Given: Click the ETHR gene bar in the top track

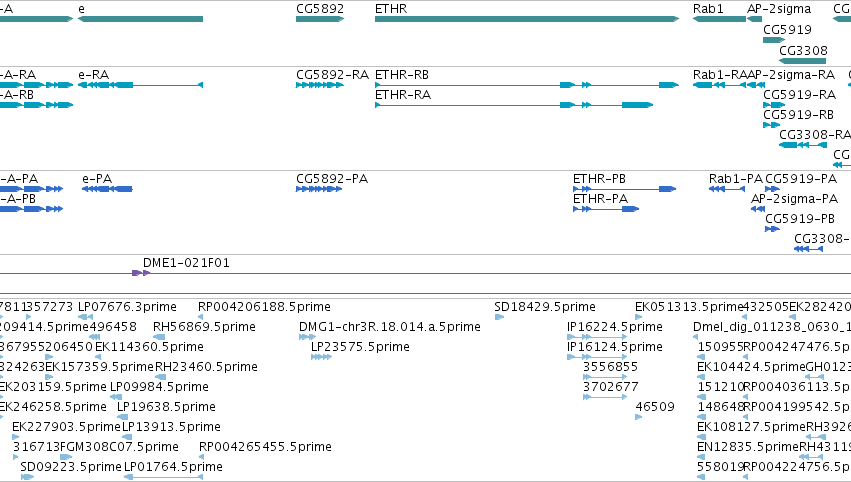Looking at the screenshot, I should (525, 19).
